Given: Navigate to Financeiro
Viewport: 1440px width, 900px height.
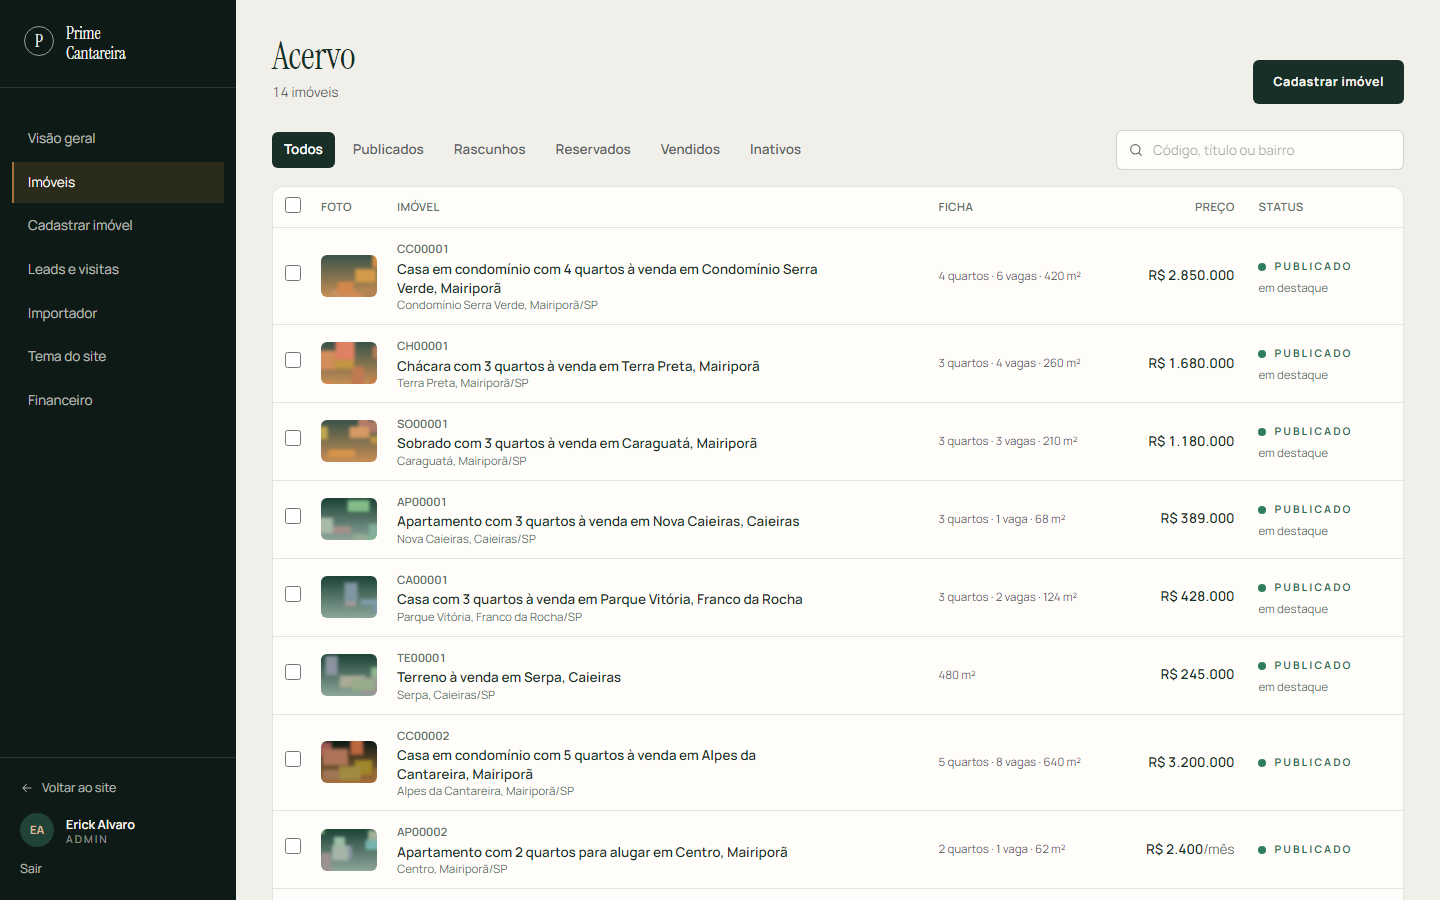Looking at the screenshot, I should (118, 400).
